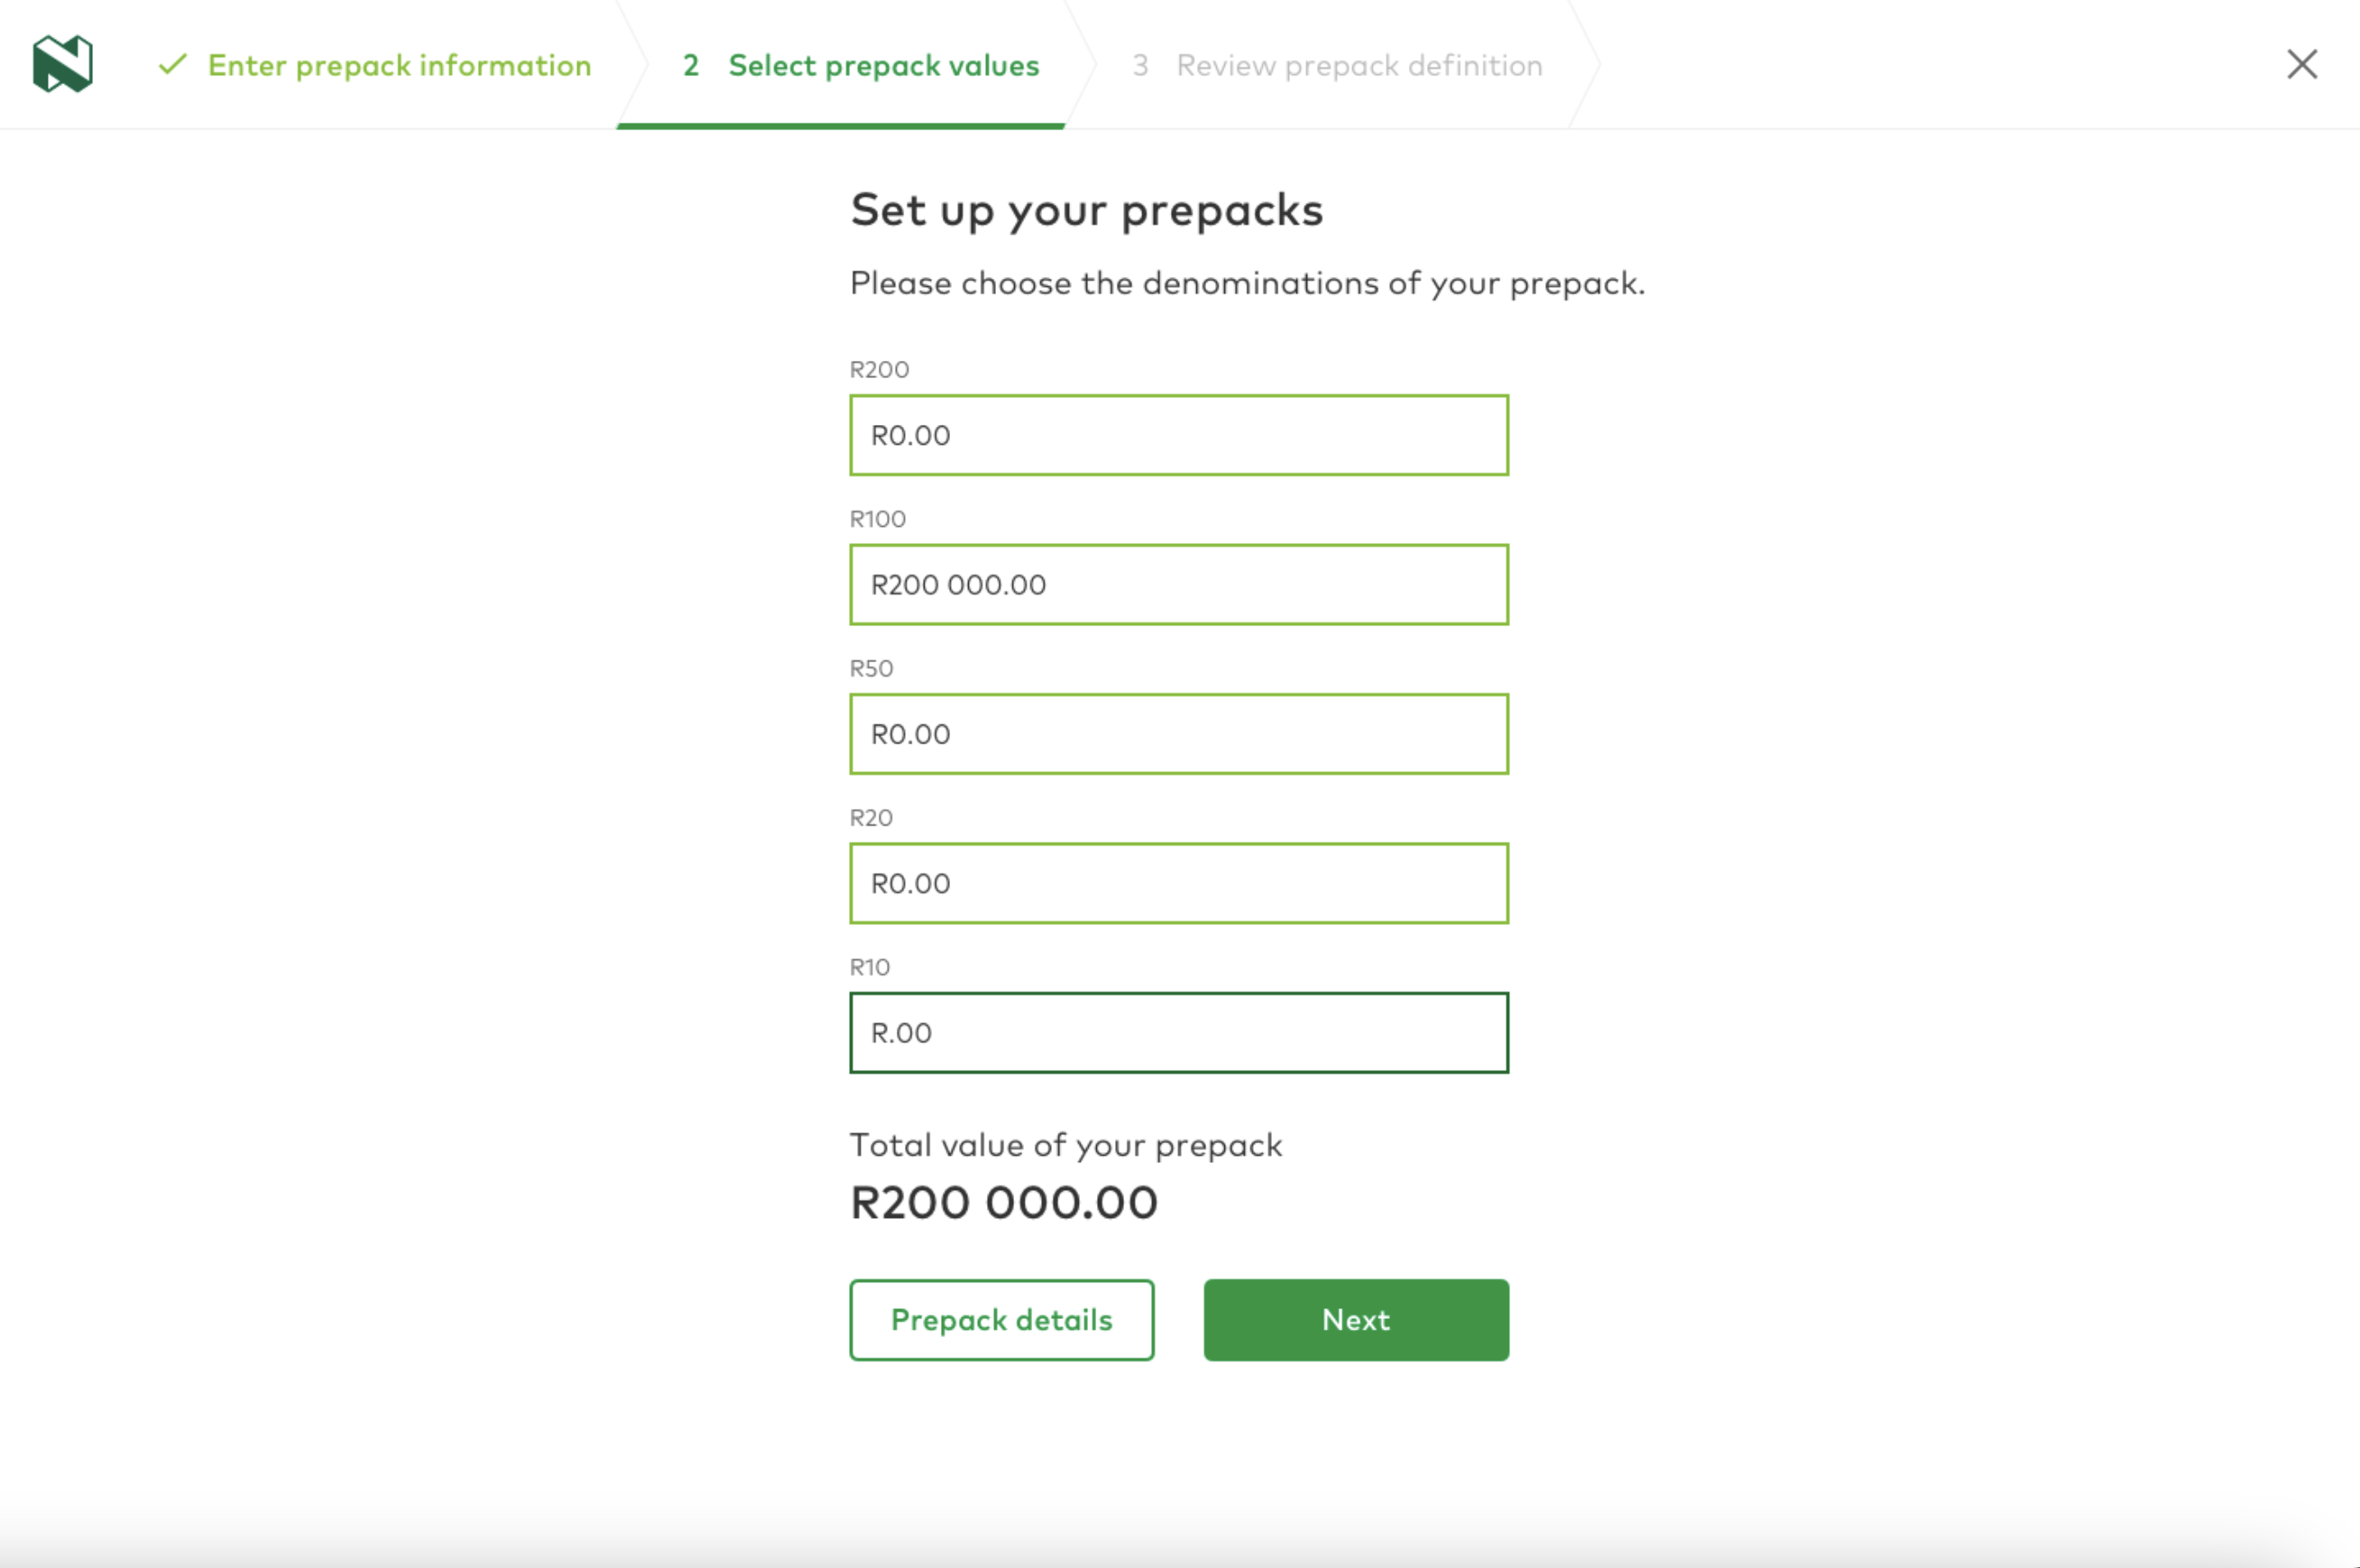2360x1568 pixels.
Task: Open the Review prepack definition step
Action: point(1358,66)
